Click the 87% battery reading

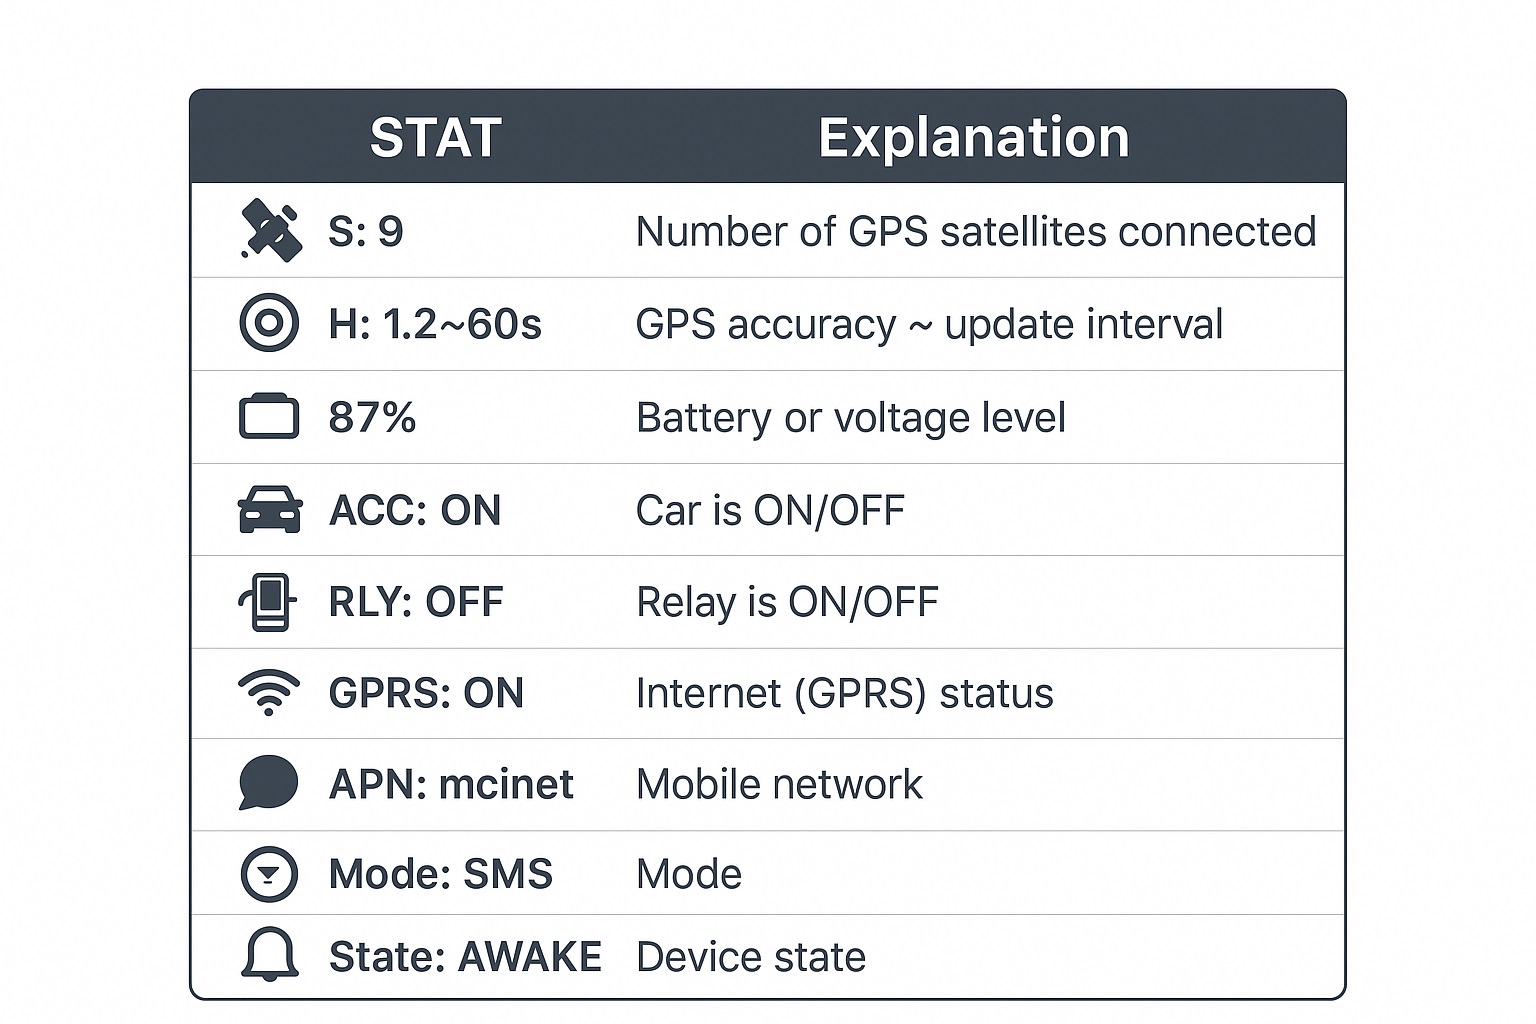tap(372, 418)
